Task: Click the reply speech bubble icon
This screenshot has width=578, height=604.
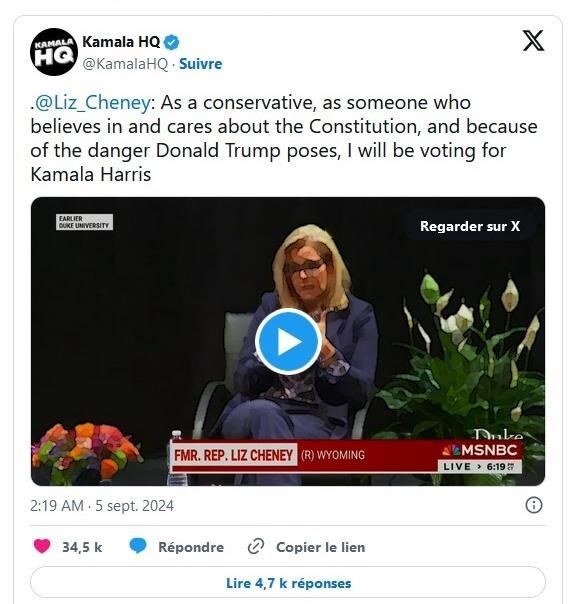Action: point(138,546)
